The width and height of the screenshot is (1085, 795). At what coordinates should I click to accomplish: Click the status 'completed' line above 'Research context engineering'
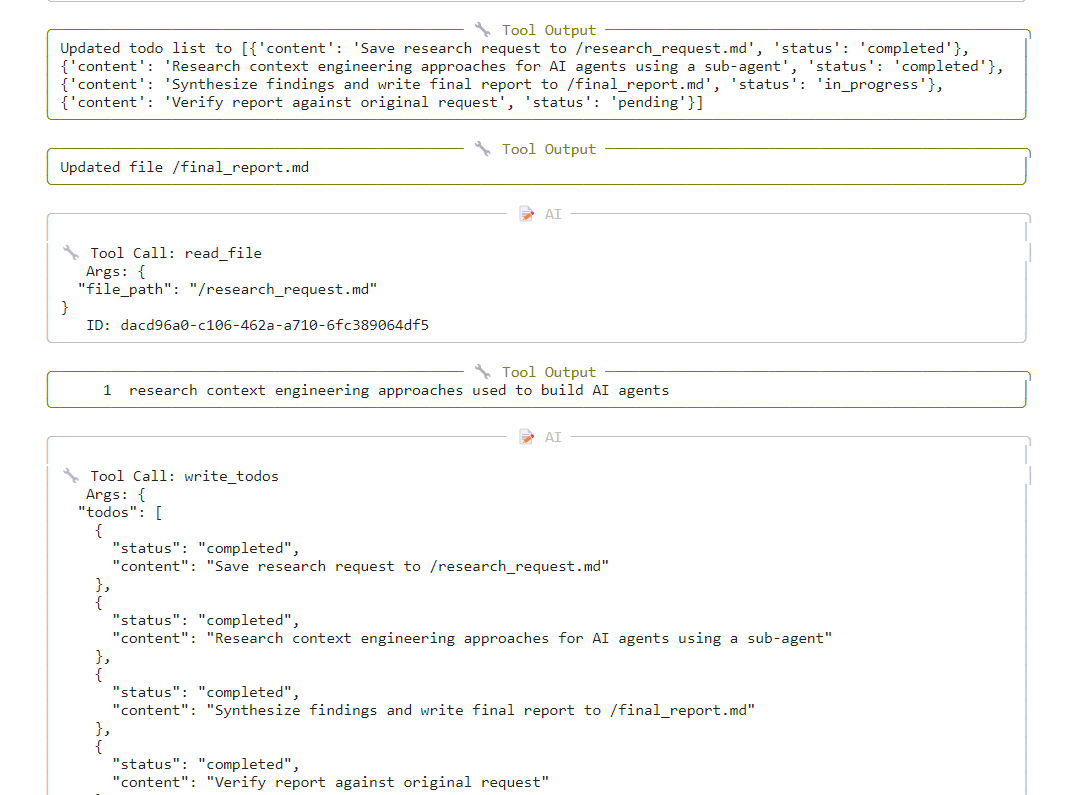(206, 620)
